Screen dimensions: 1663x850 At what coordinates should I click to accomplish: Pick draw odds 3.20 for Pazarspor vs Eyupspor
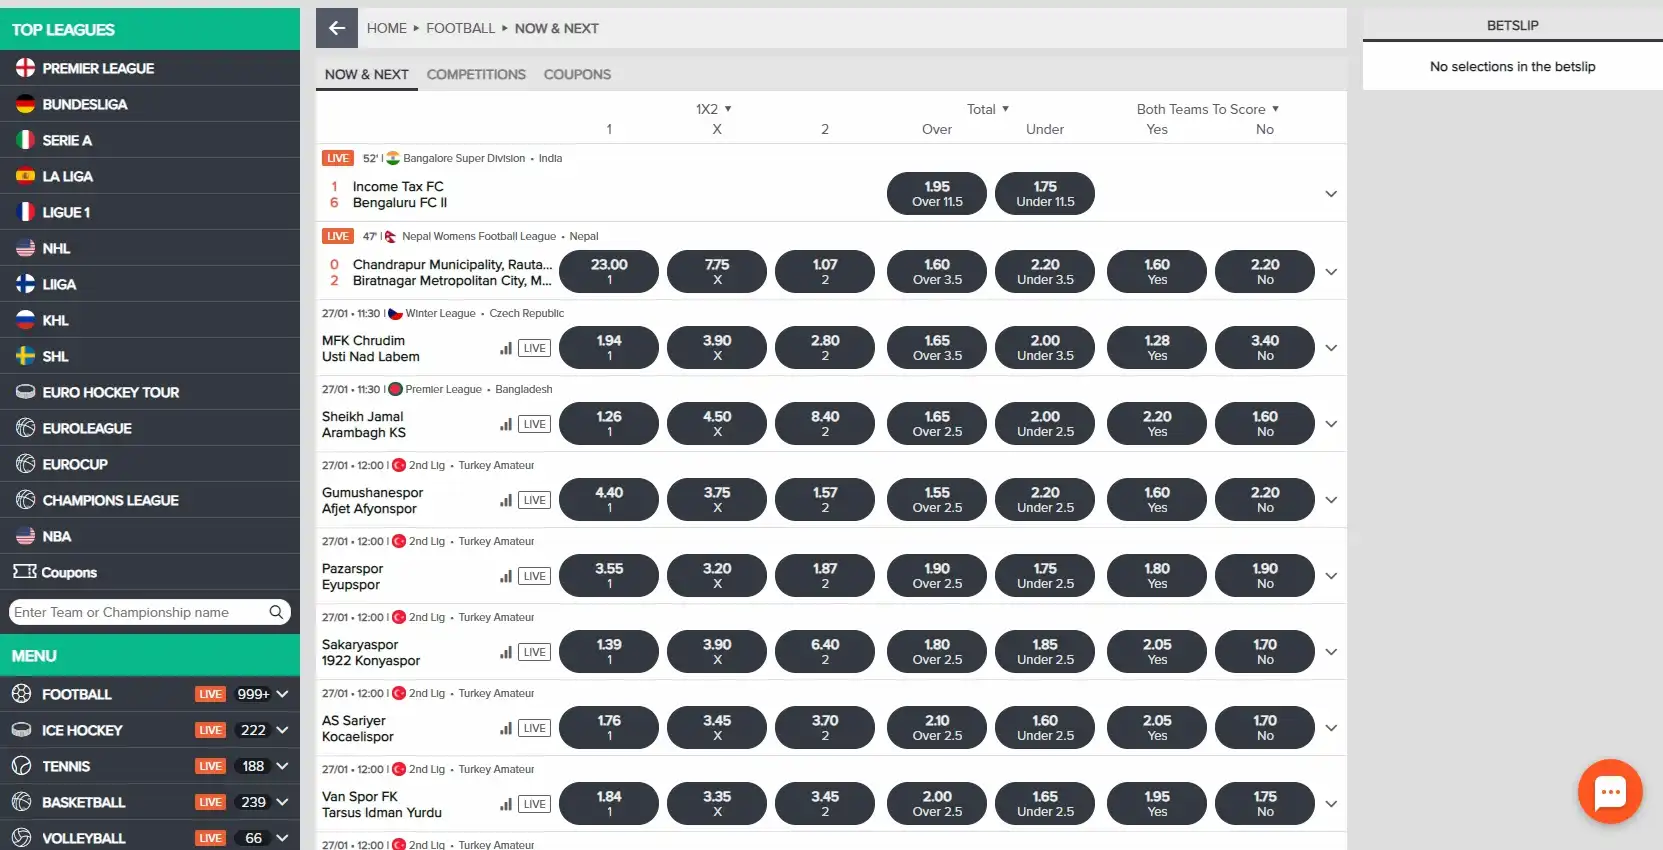coord(716,576)
